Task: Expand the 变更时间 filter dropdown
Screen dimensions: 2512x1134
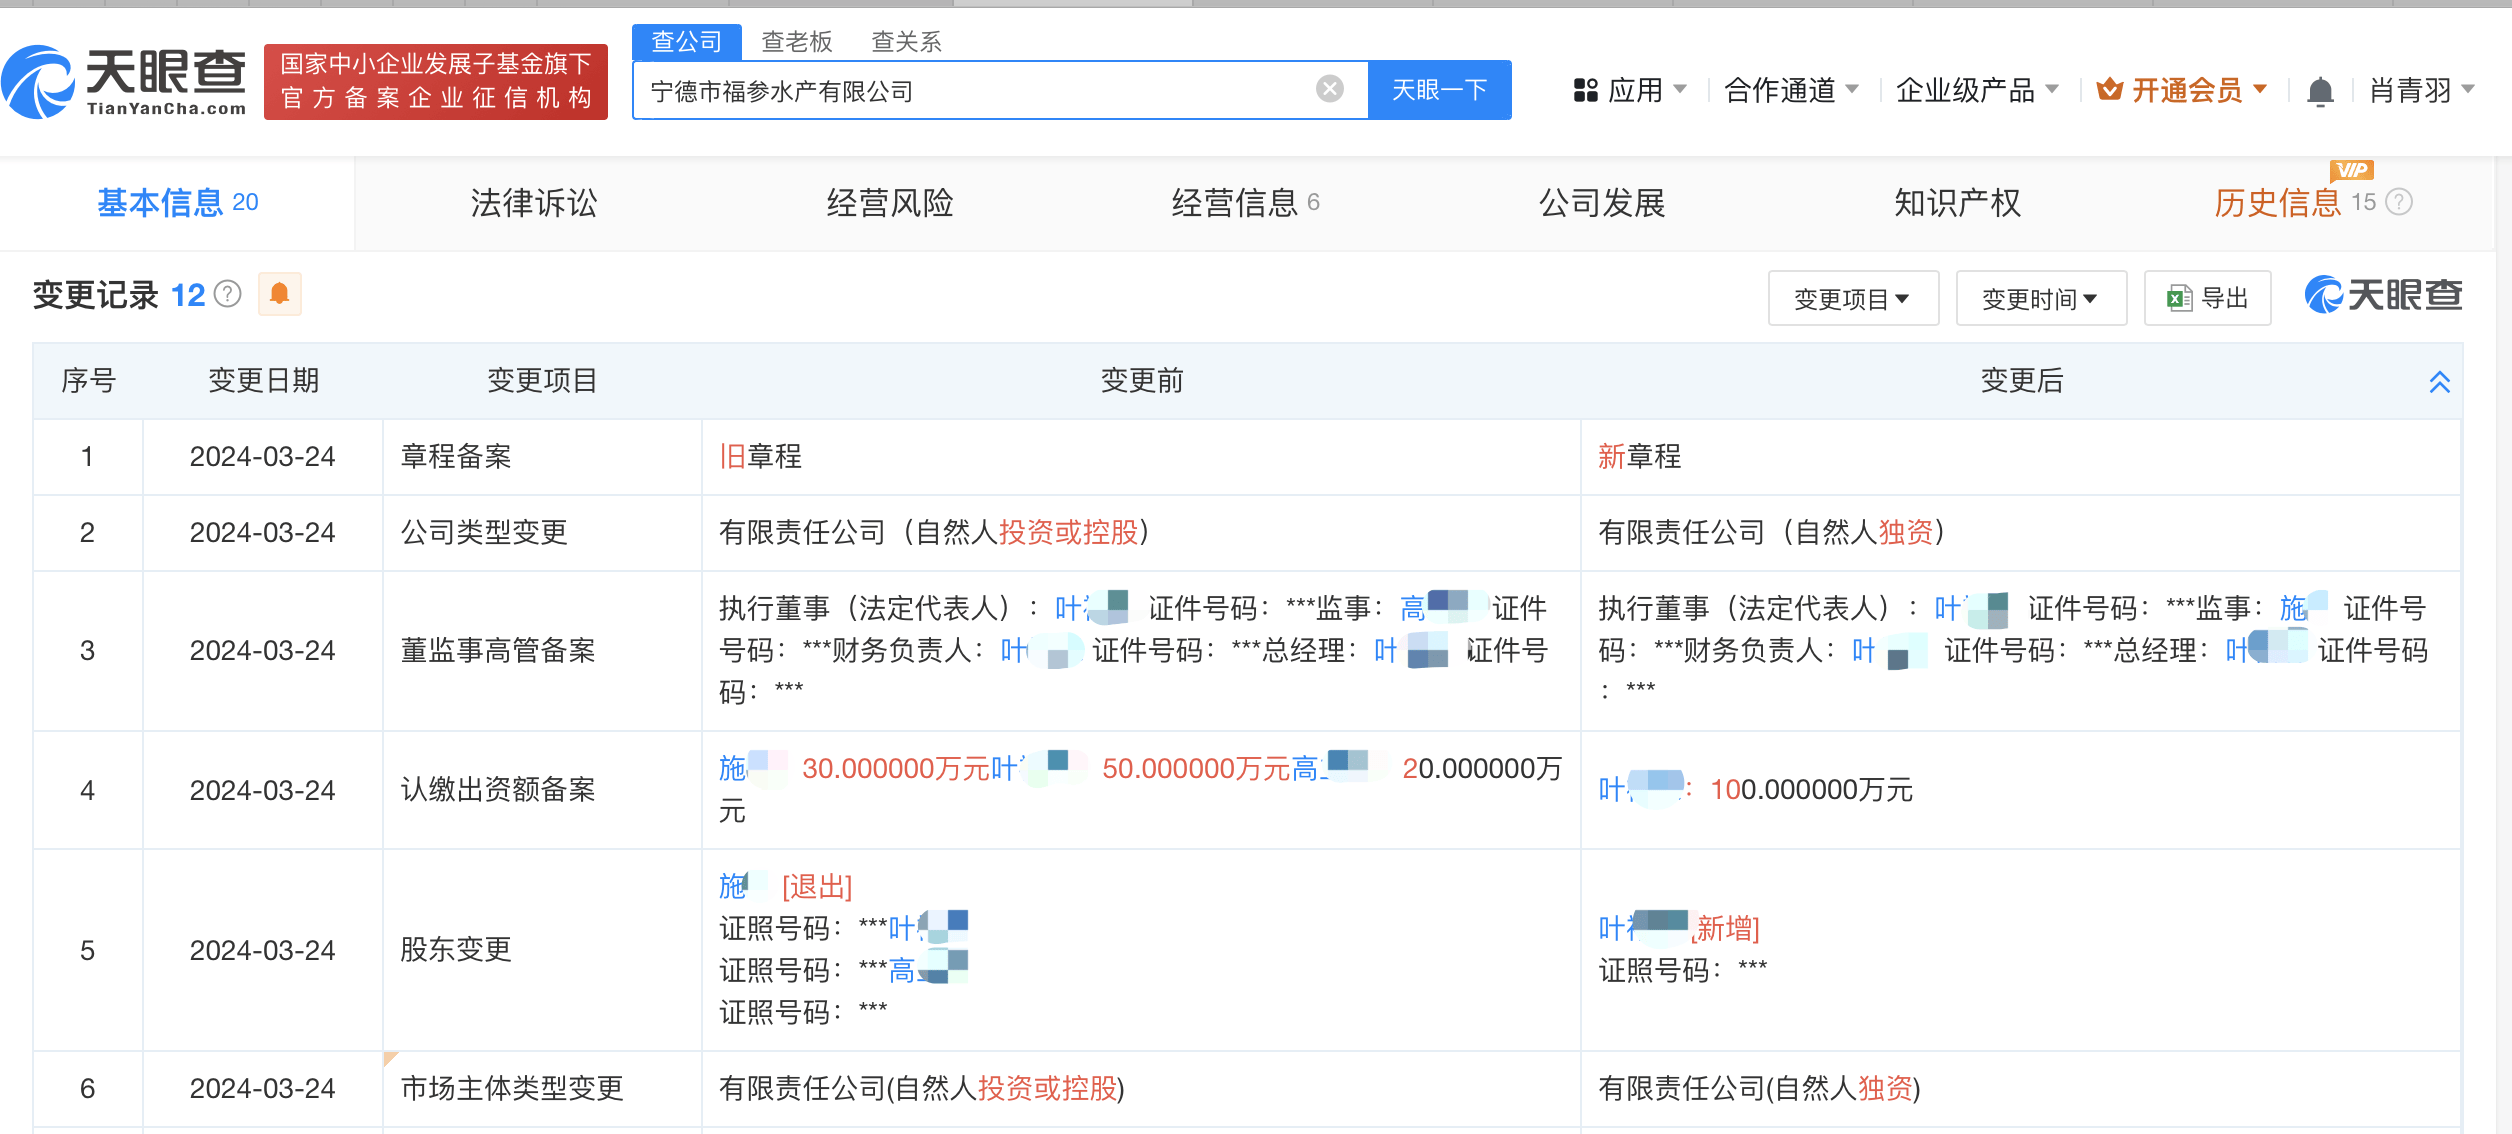Action: pos(2041,298)
